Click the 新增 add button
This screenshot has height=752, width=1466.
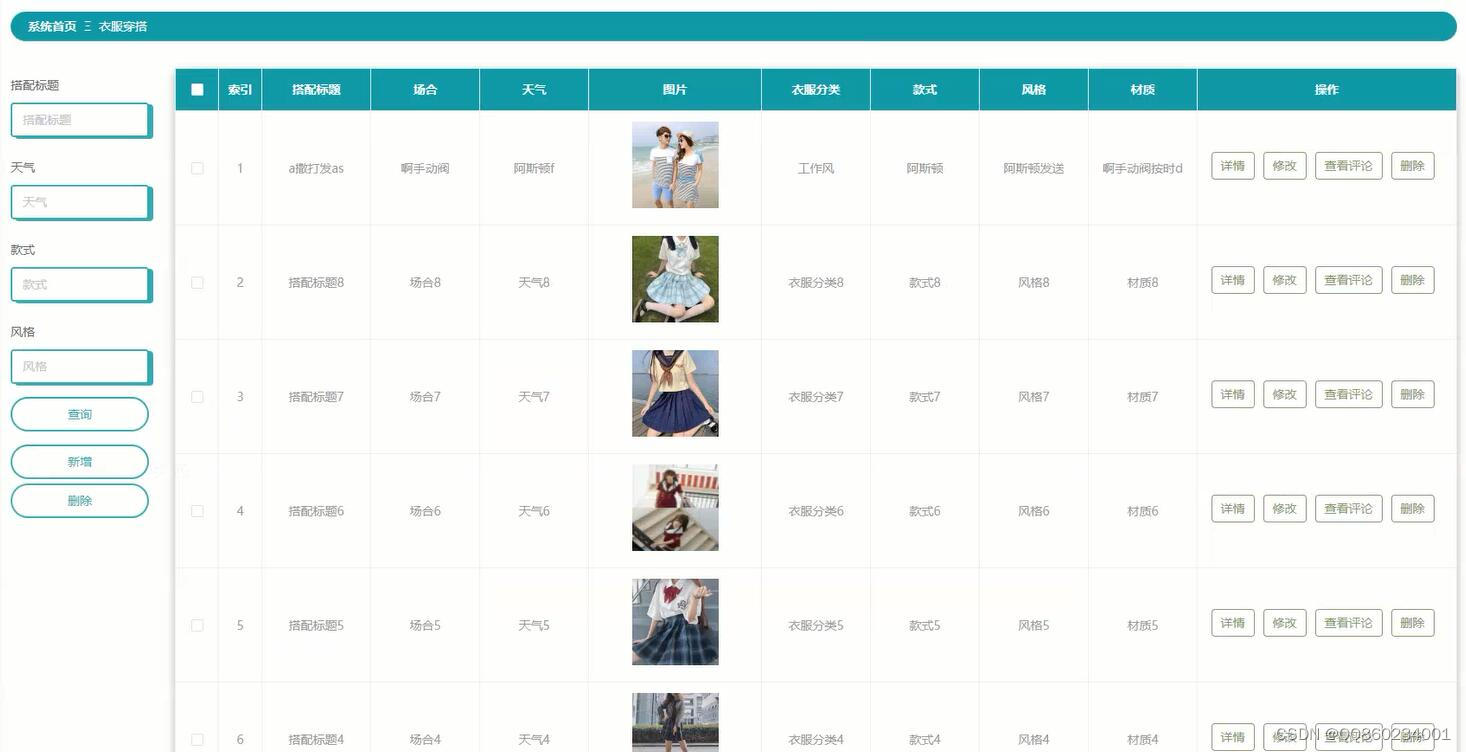(79, 462)
